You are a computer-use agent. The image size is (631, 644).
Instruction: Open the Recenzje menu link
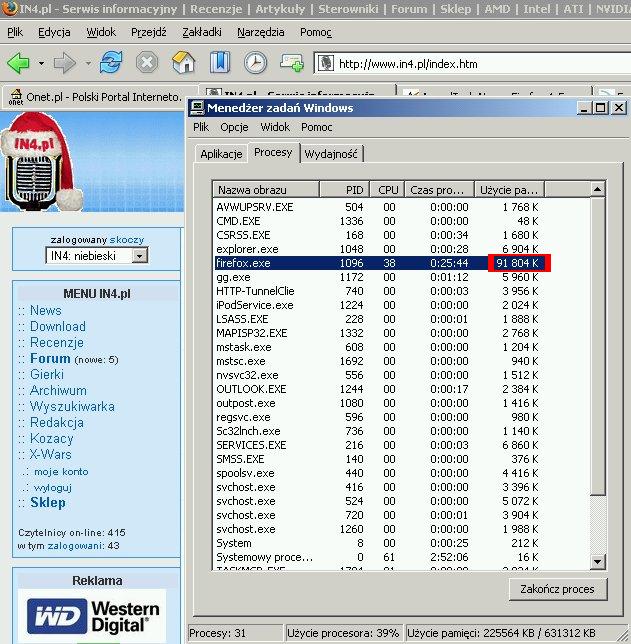click(x=57, y=343)
